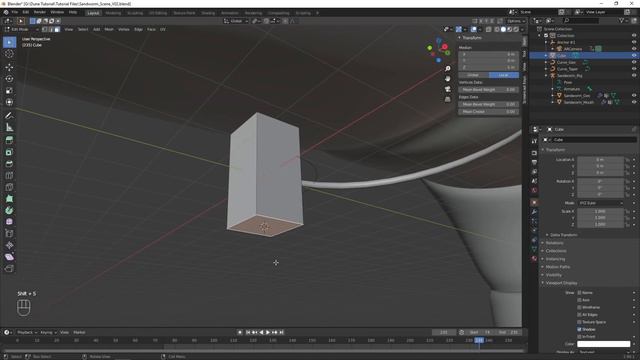The height and width of the screenshot is (360, 640).
Task: Select the Extrude Region tool
Action: [x=9, y=140]
